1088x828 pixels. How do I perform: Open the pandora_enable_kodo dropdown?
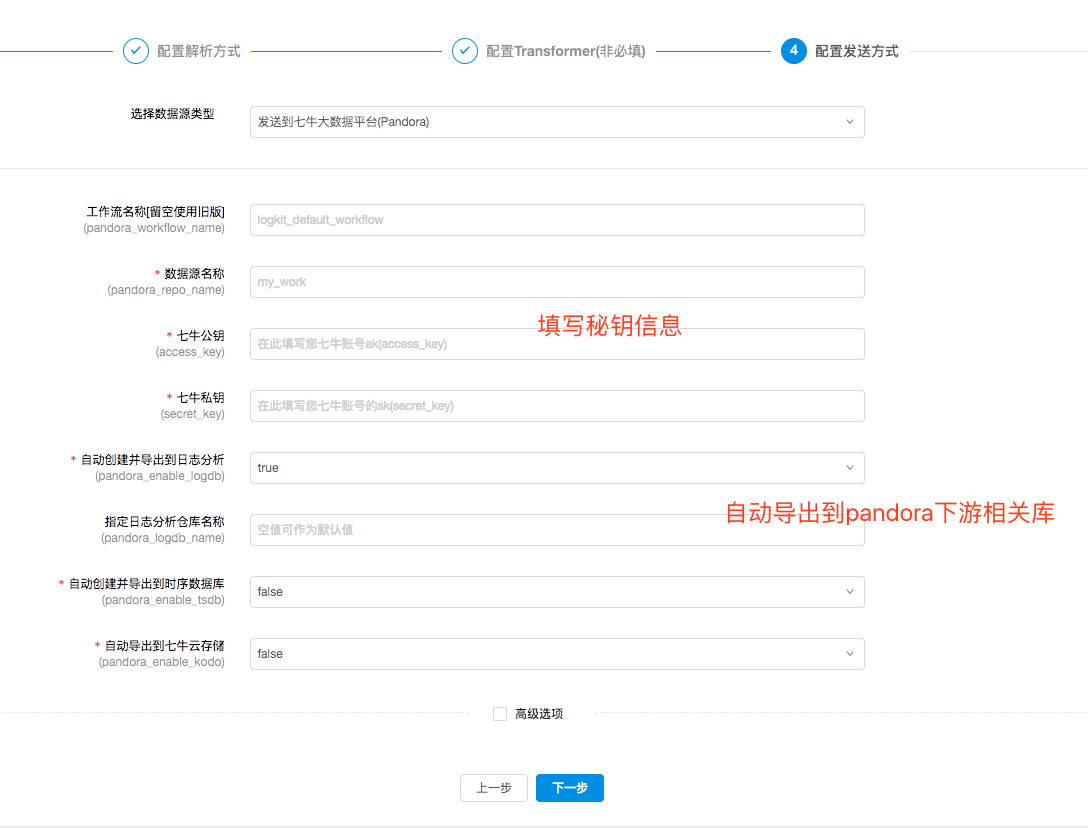(557, 654)
